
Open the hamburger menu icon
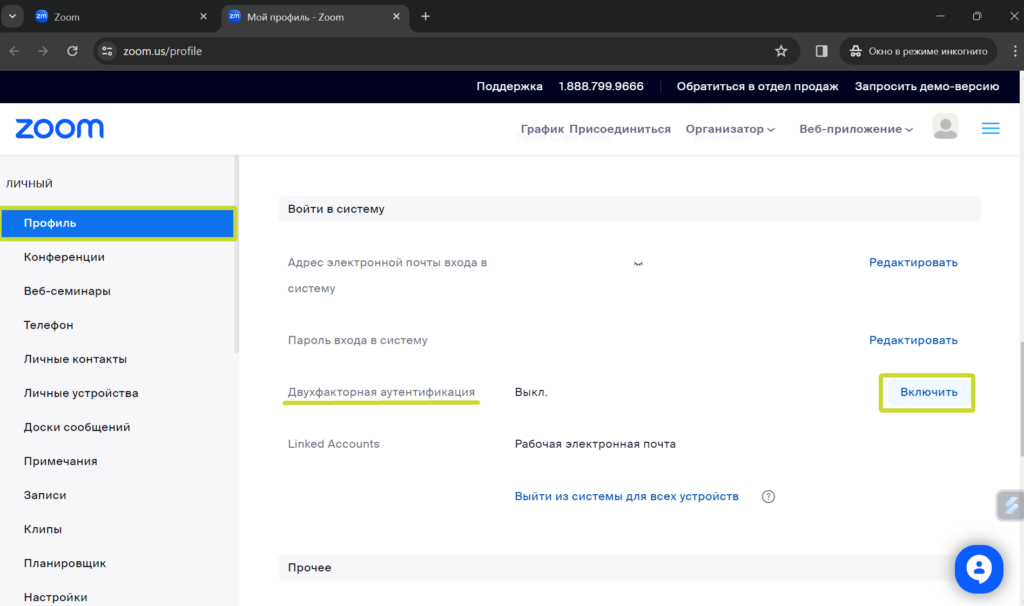pos(990,129)
